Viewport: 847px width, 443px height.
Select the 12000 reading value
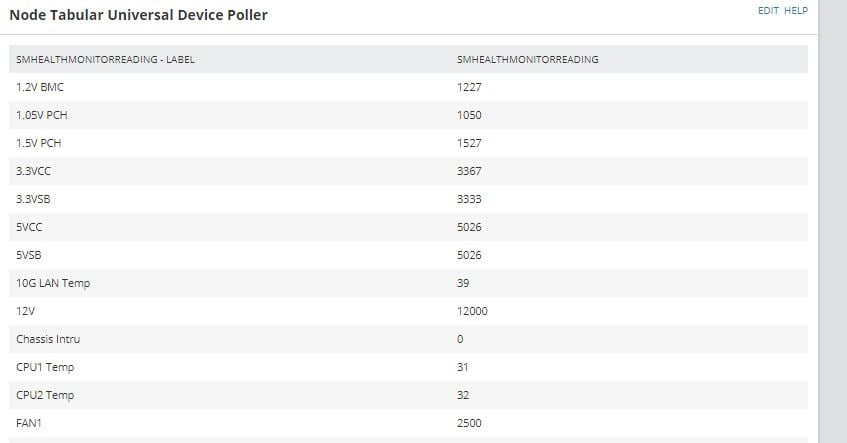click(x=472, y=312)
